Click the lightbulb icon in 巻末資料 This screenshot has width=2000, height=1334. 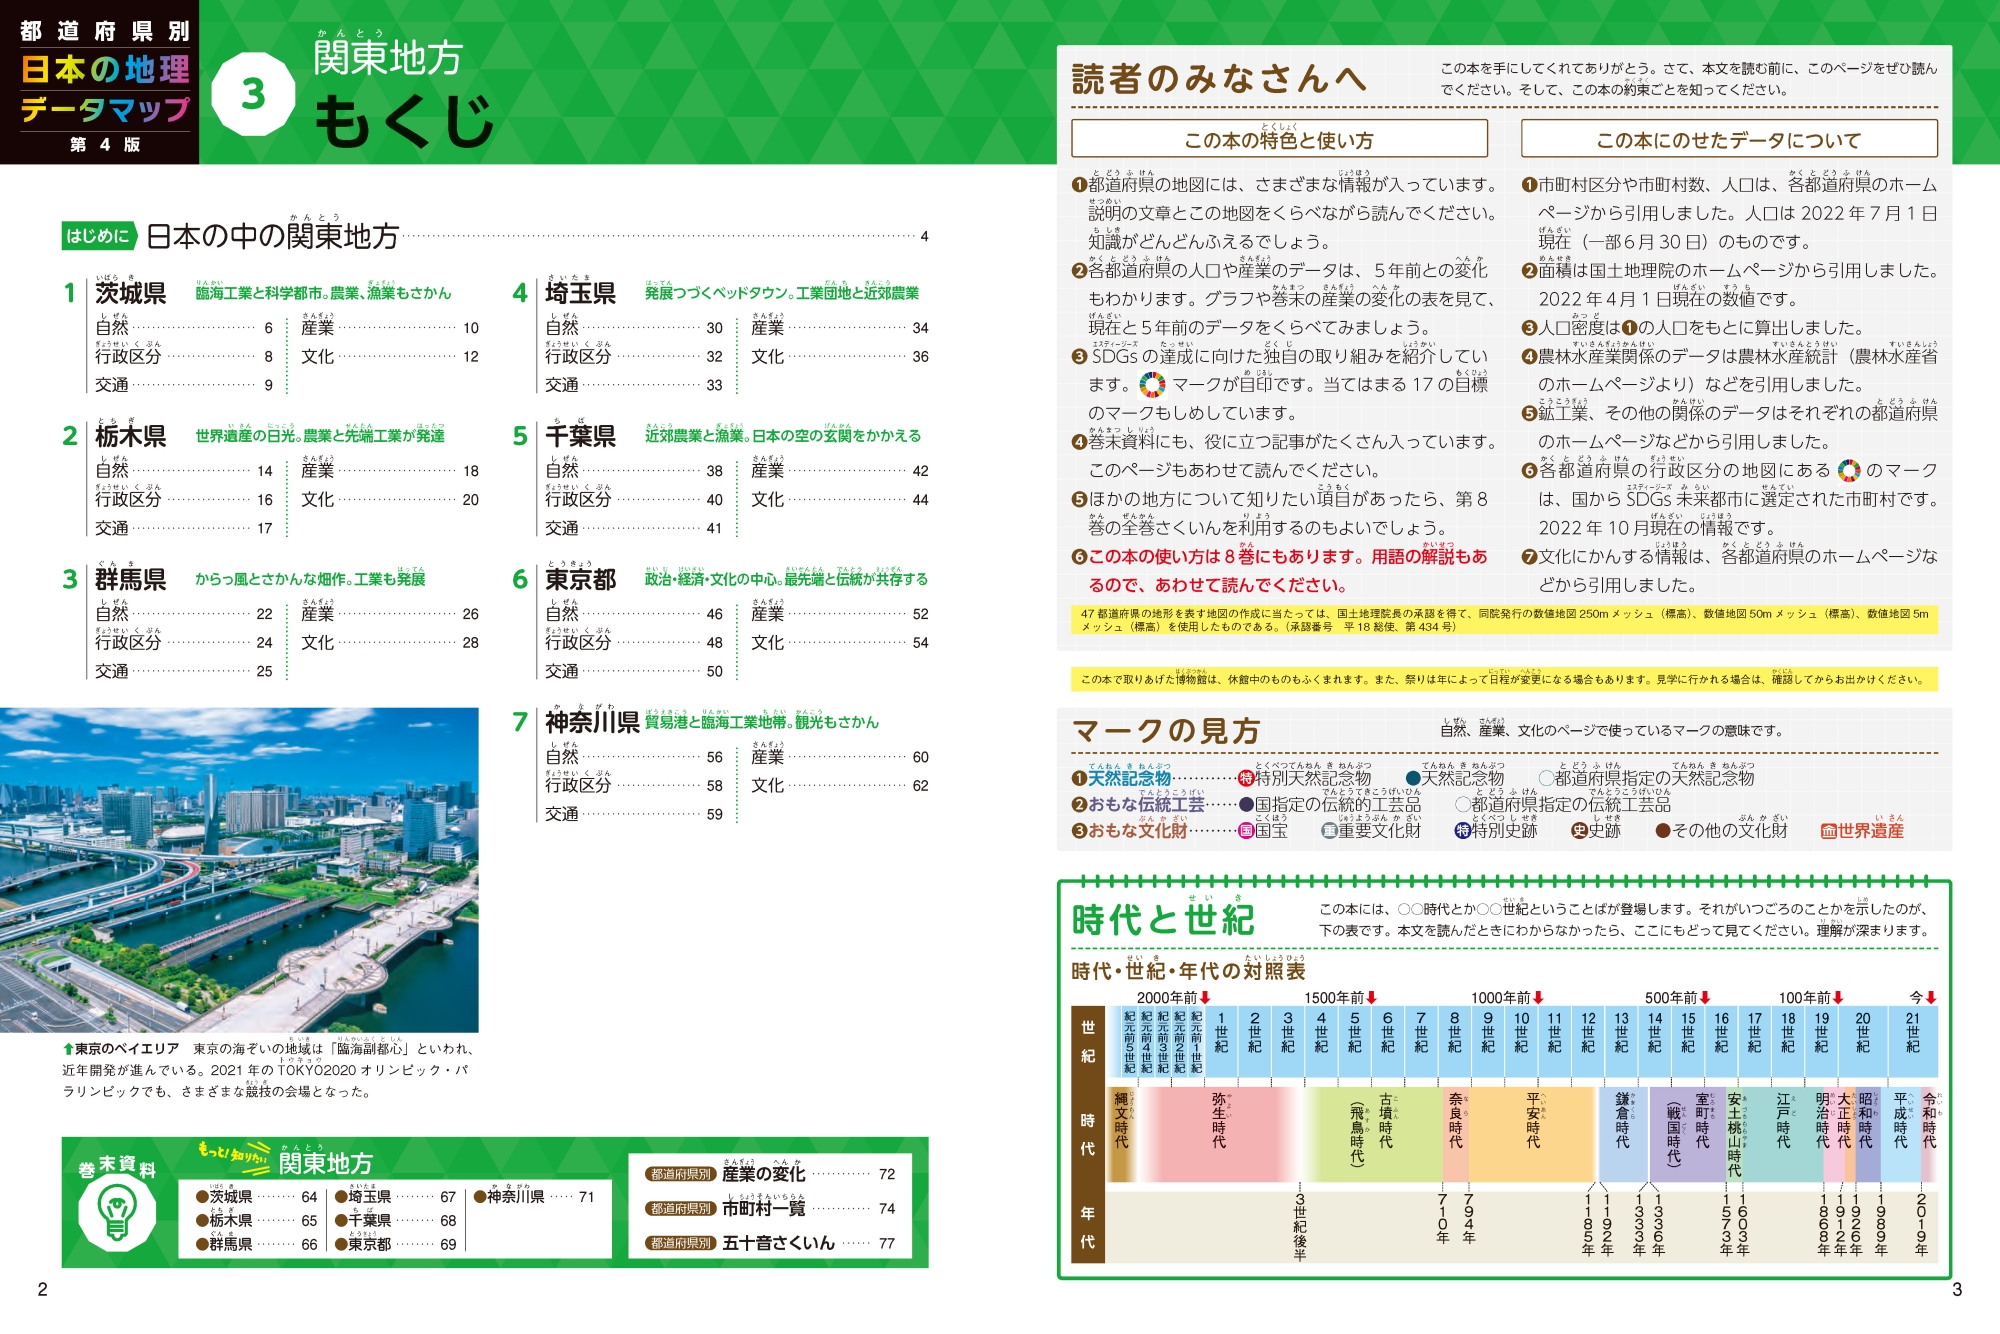(117, 1211)
